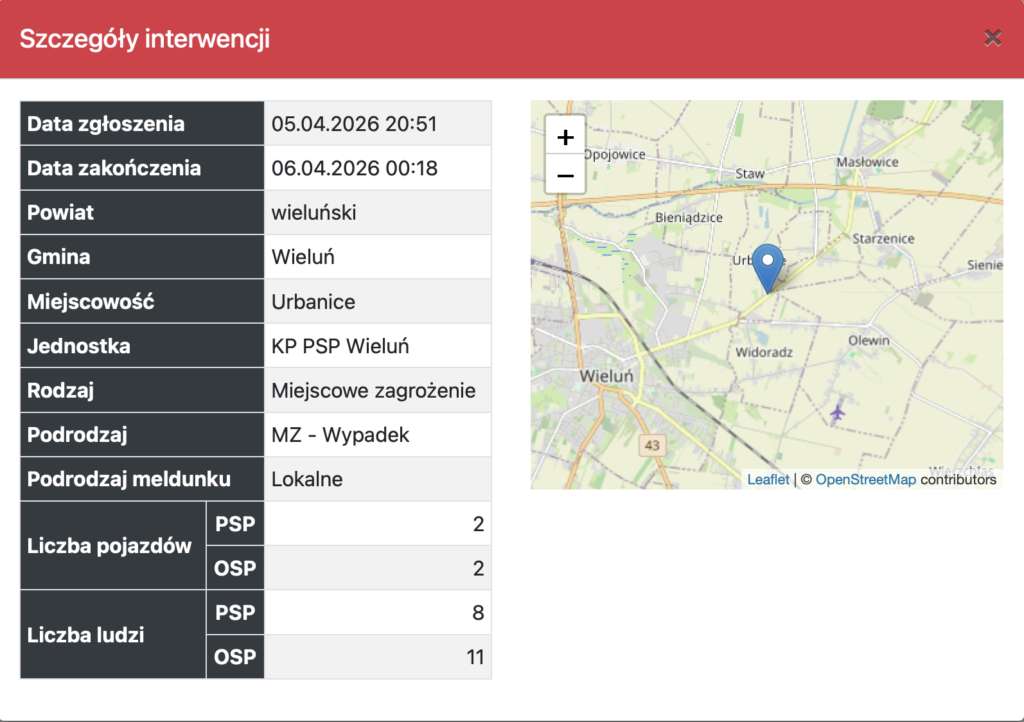Open the OpenStreetMap contributors link
1024x722 pixels.
(866, 479)
